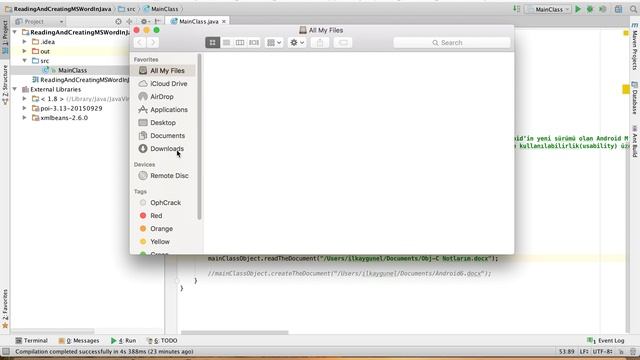Open the Finder arrange-by dropdown
Viewport: 640px width, 360px height.
274,42
